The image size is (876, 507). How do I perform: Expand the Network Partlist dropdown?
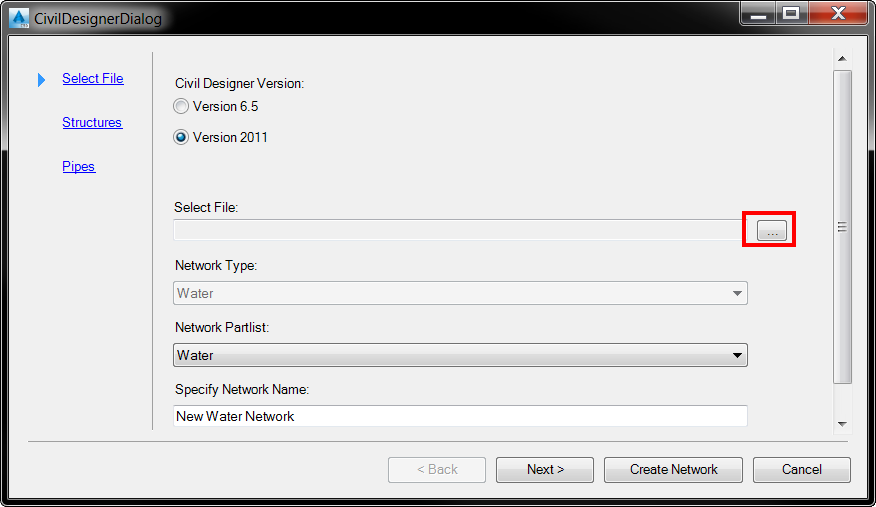pyautogui.click(x=460, y=355)
